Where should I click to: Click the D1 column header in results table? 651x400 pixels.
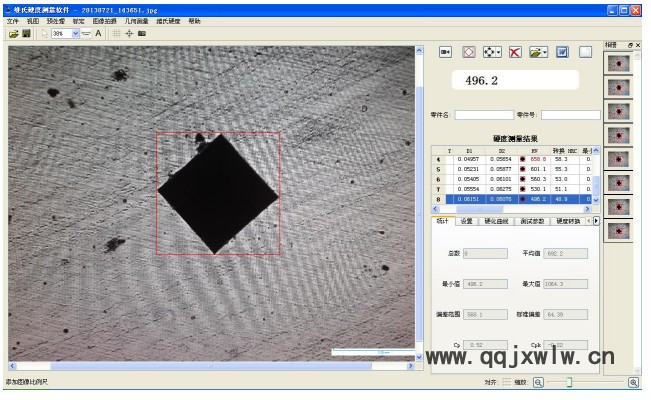[x=469, y=150]
